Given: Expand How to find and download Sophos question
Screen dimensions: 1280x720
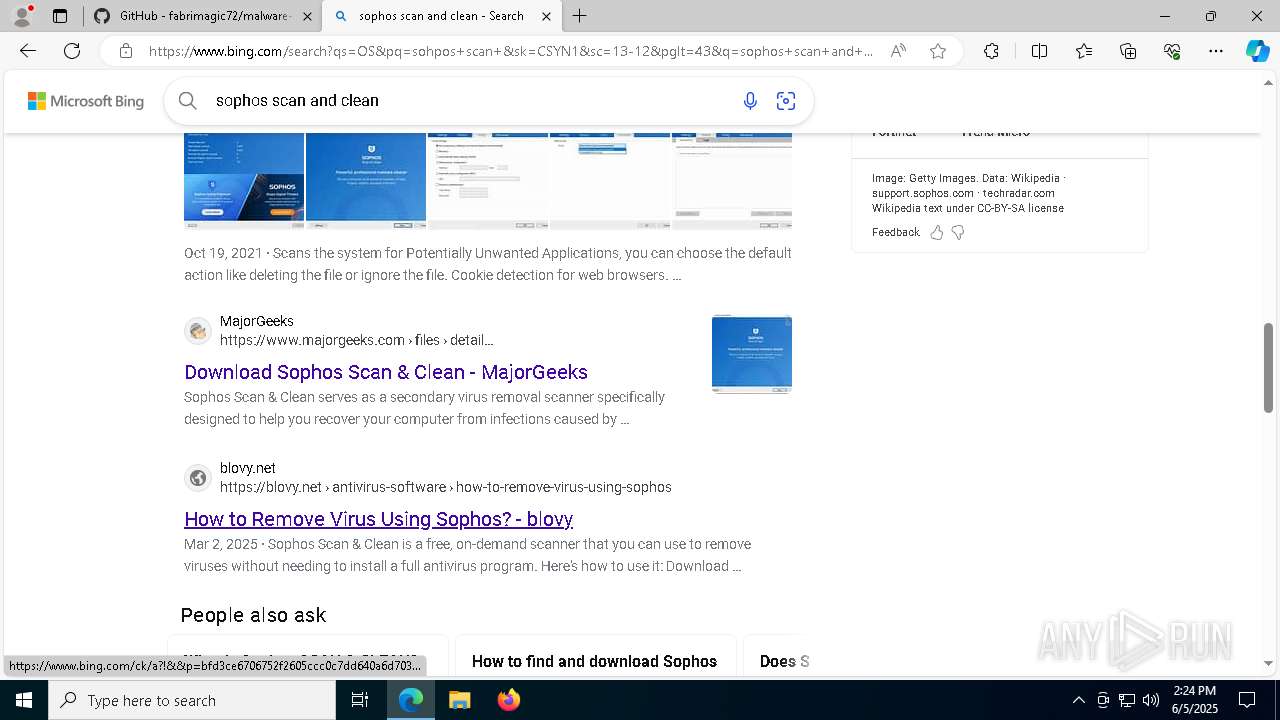Looking at the screenshot, I should 595,661.
